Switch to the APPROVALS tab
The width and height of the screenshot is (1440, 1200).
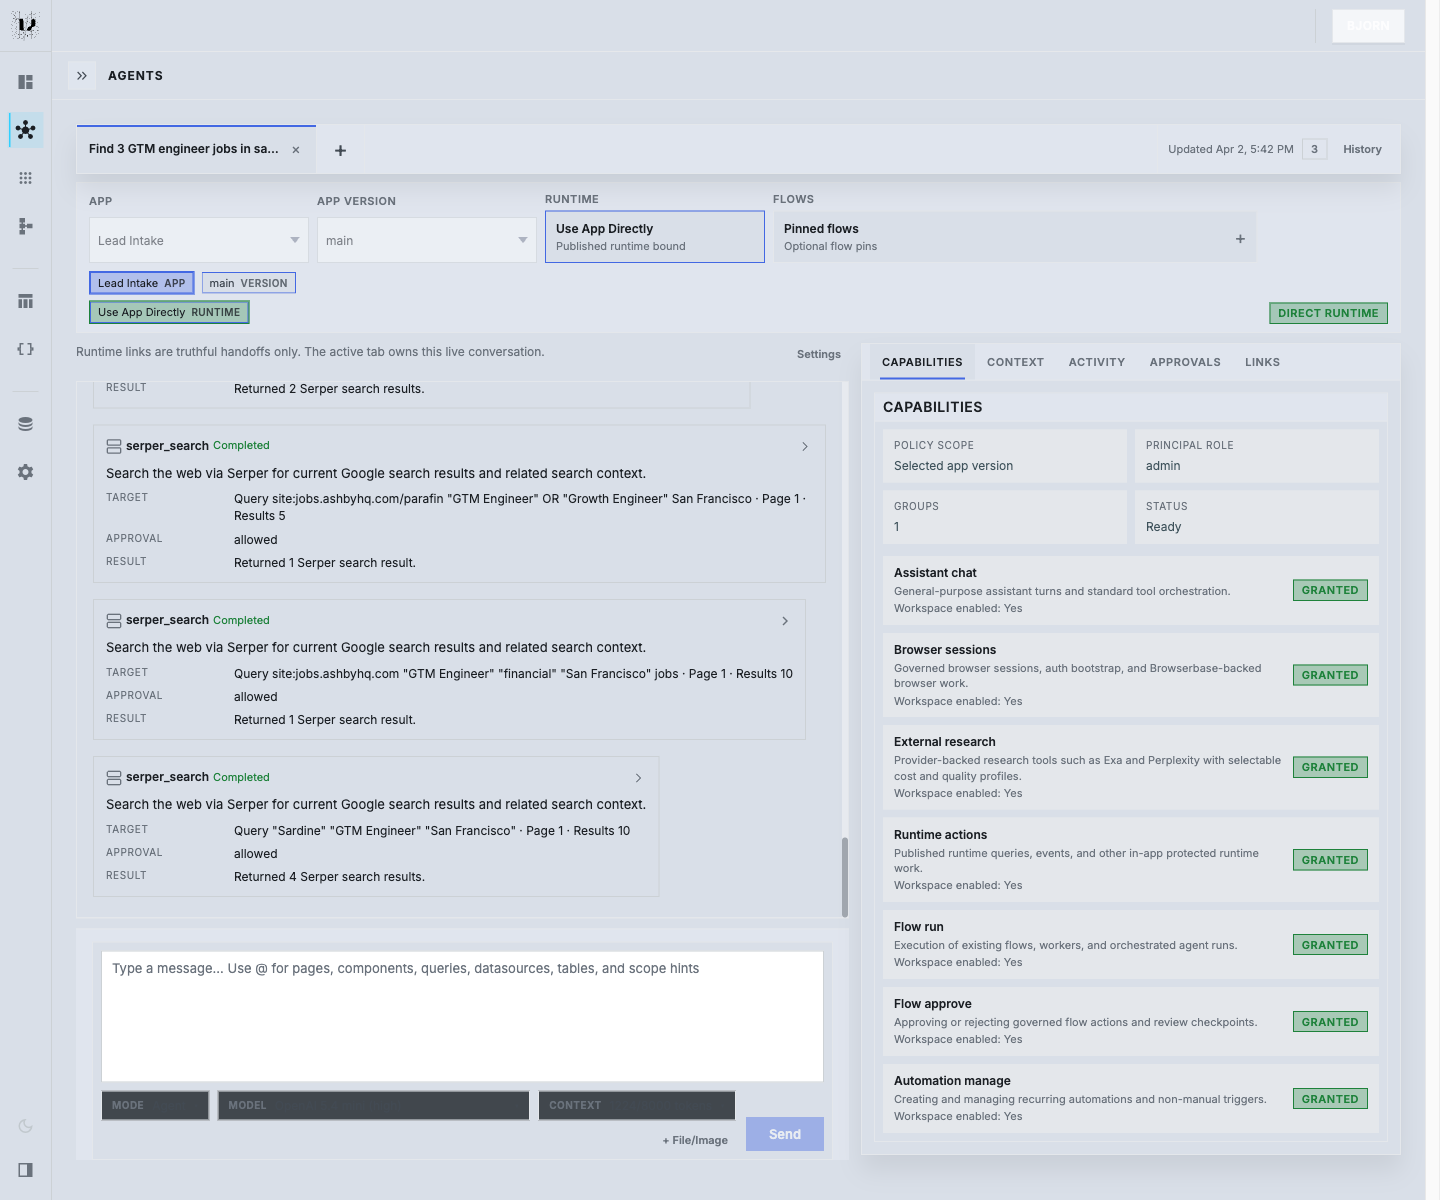tap(1184, 362)
